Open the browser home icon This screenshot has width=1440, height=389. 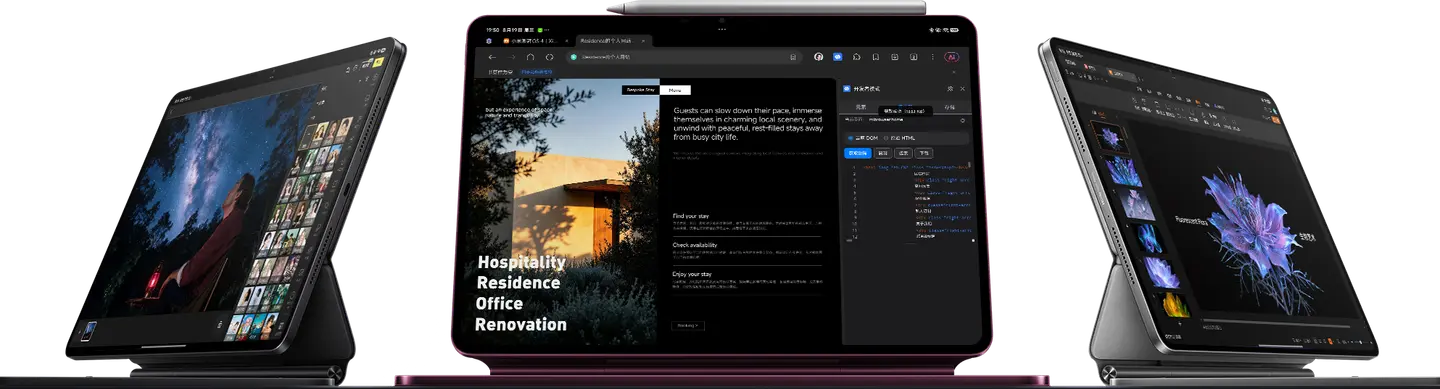530,57
